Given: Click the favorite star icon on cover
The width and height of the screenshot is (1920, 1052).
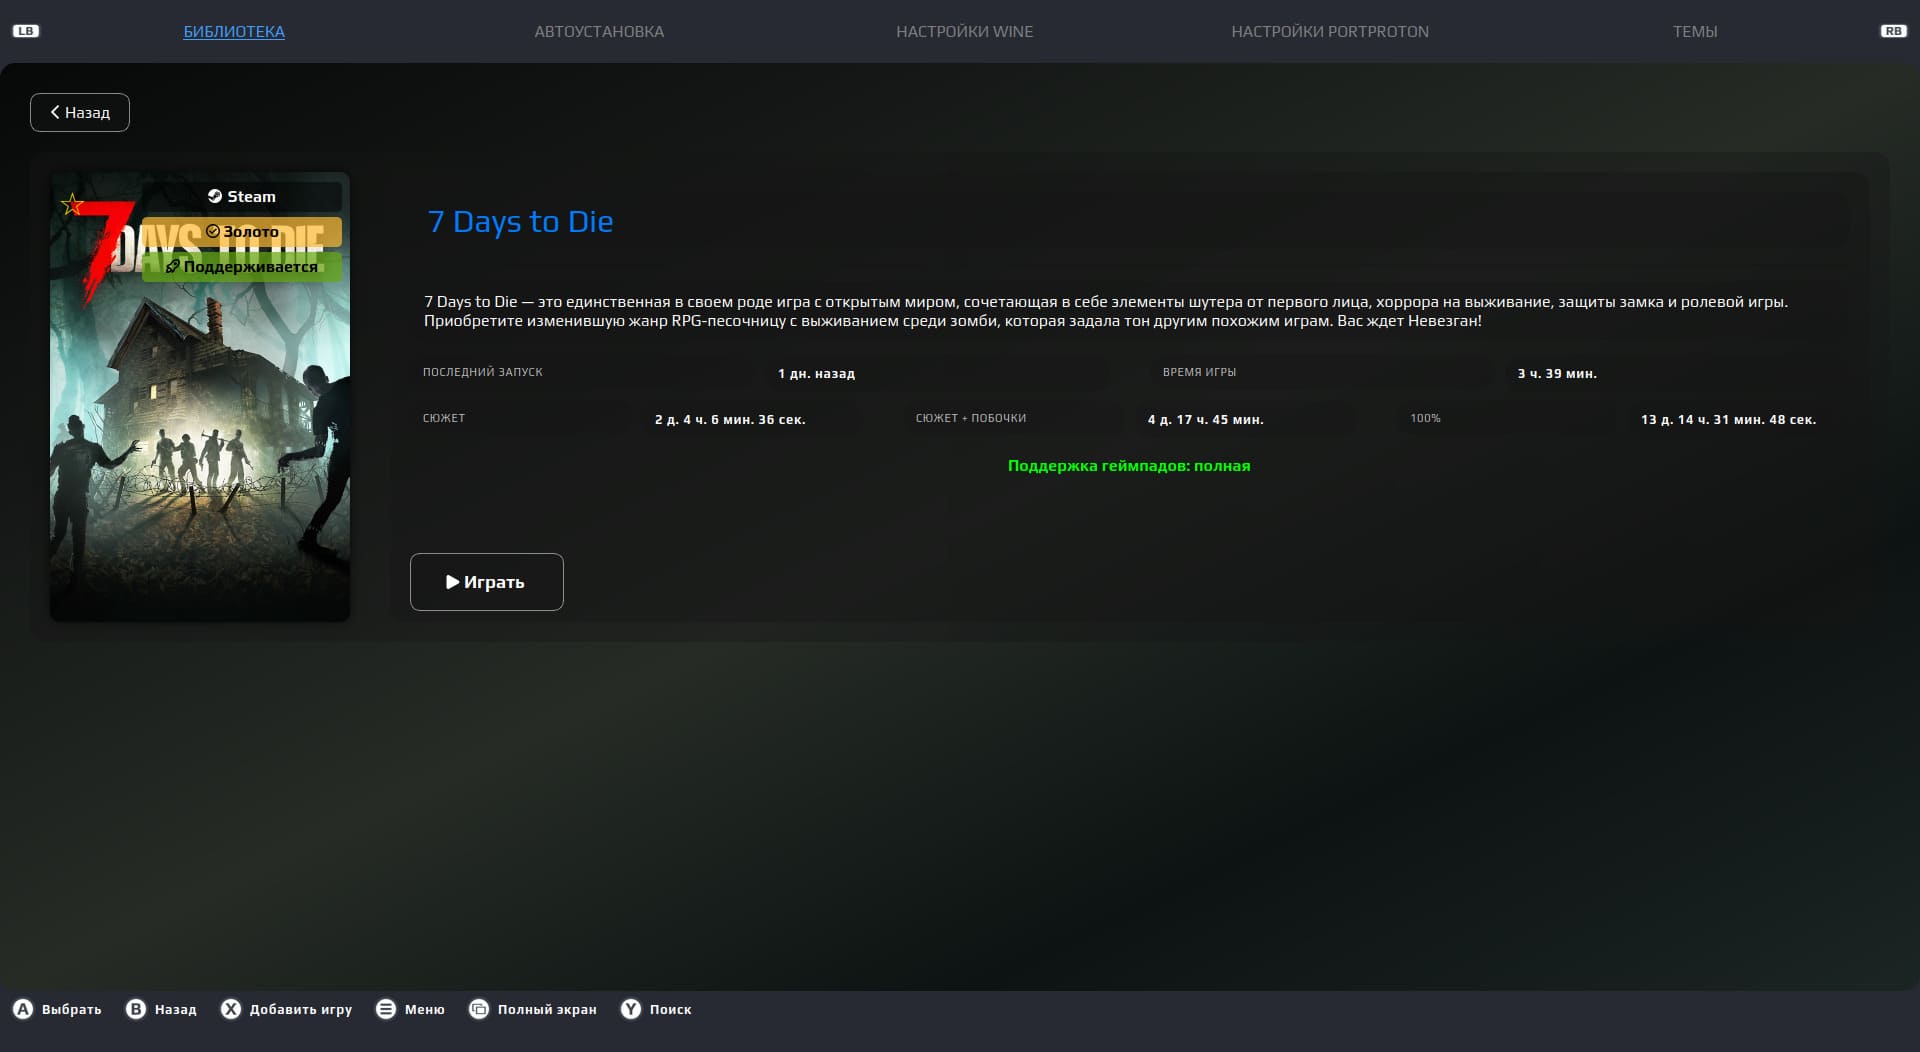Looking at the screenshot, I should (72, 205).
